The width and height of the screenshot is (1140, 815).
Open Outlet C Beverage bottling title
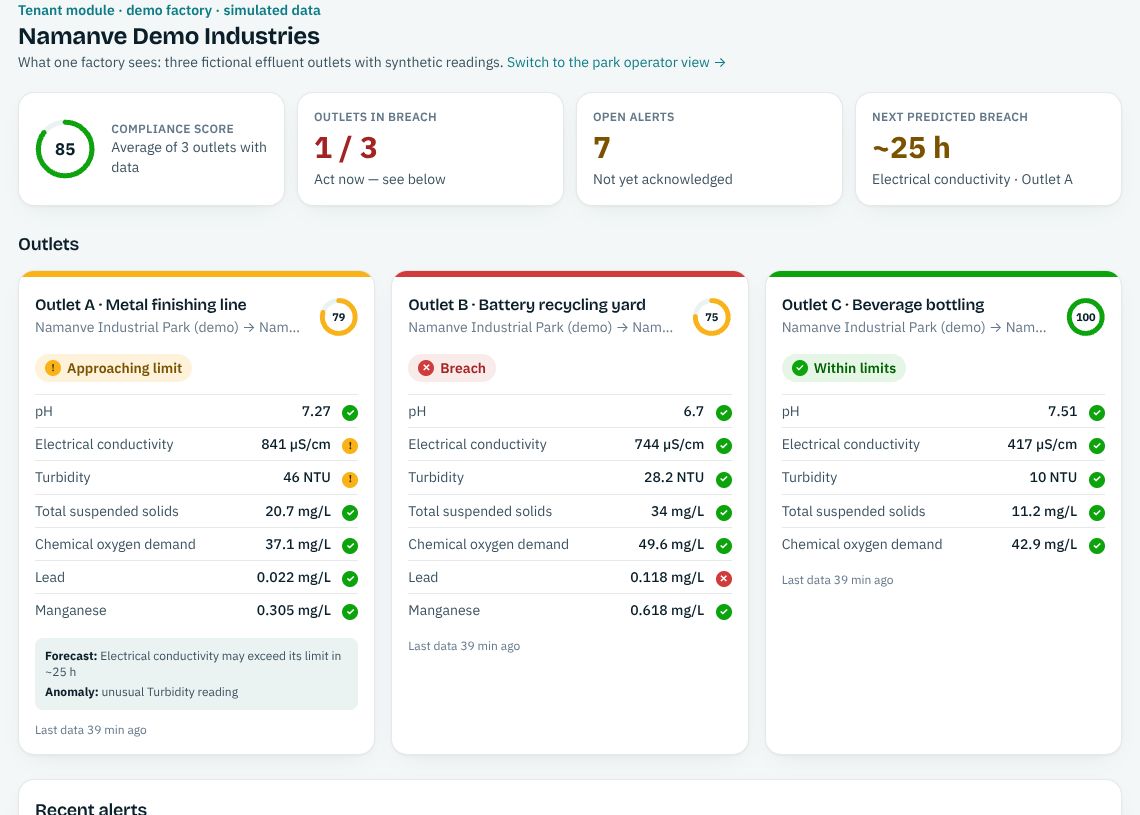click(x=883, y=305)
